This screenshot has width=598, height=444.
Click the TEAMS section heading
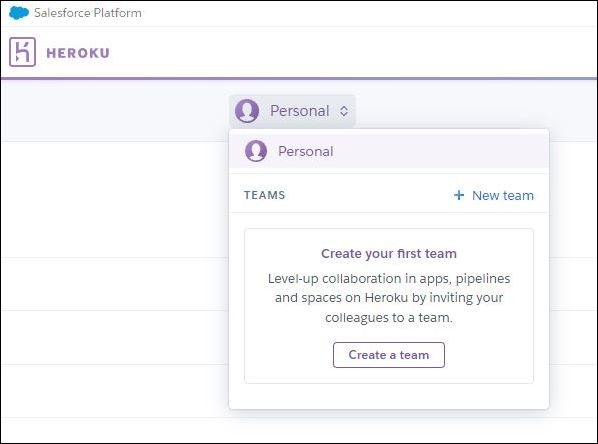point(264,195)
